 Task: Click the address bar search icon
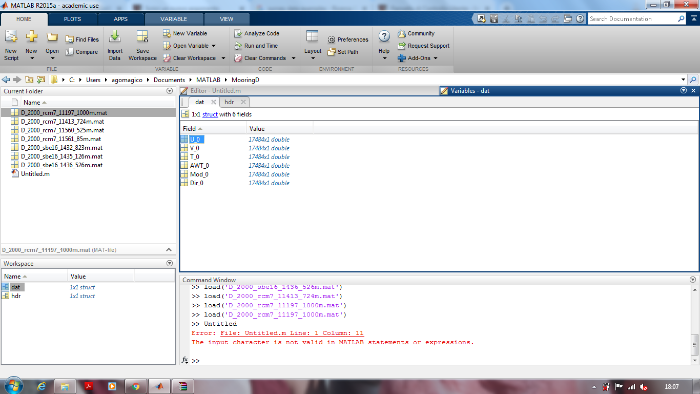tap(693, 79)
